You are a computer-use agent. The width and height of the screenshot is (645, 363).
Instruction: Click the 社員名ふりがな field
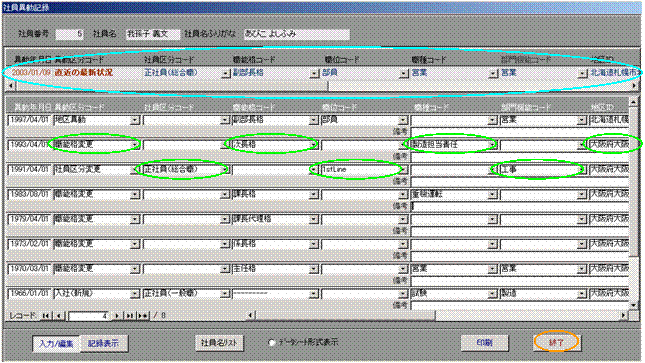(x=296, y=34)
